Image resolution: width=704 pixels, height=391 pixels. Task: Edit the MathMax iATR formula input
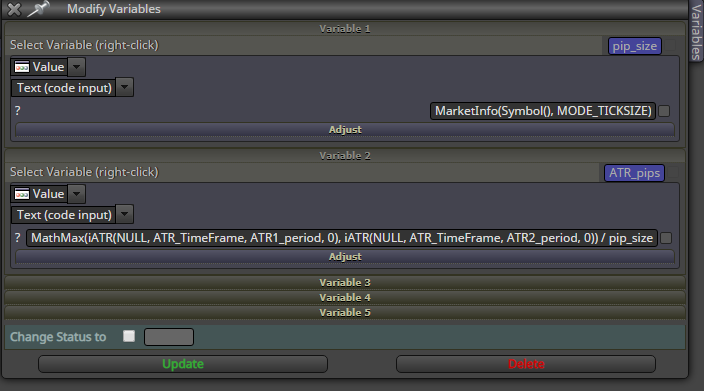tap(342, 238)
